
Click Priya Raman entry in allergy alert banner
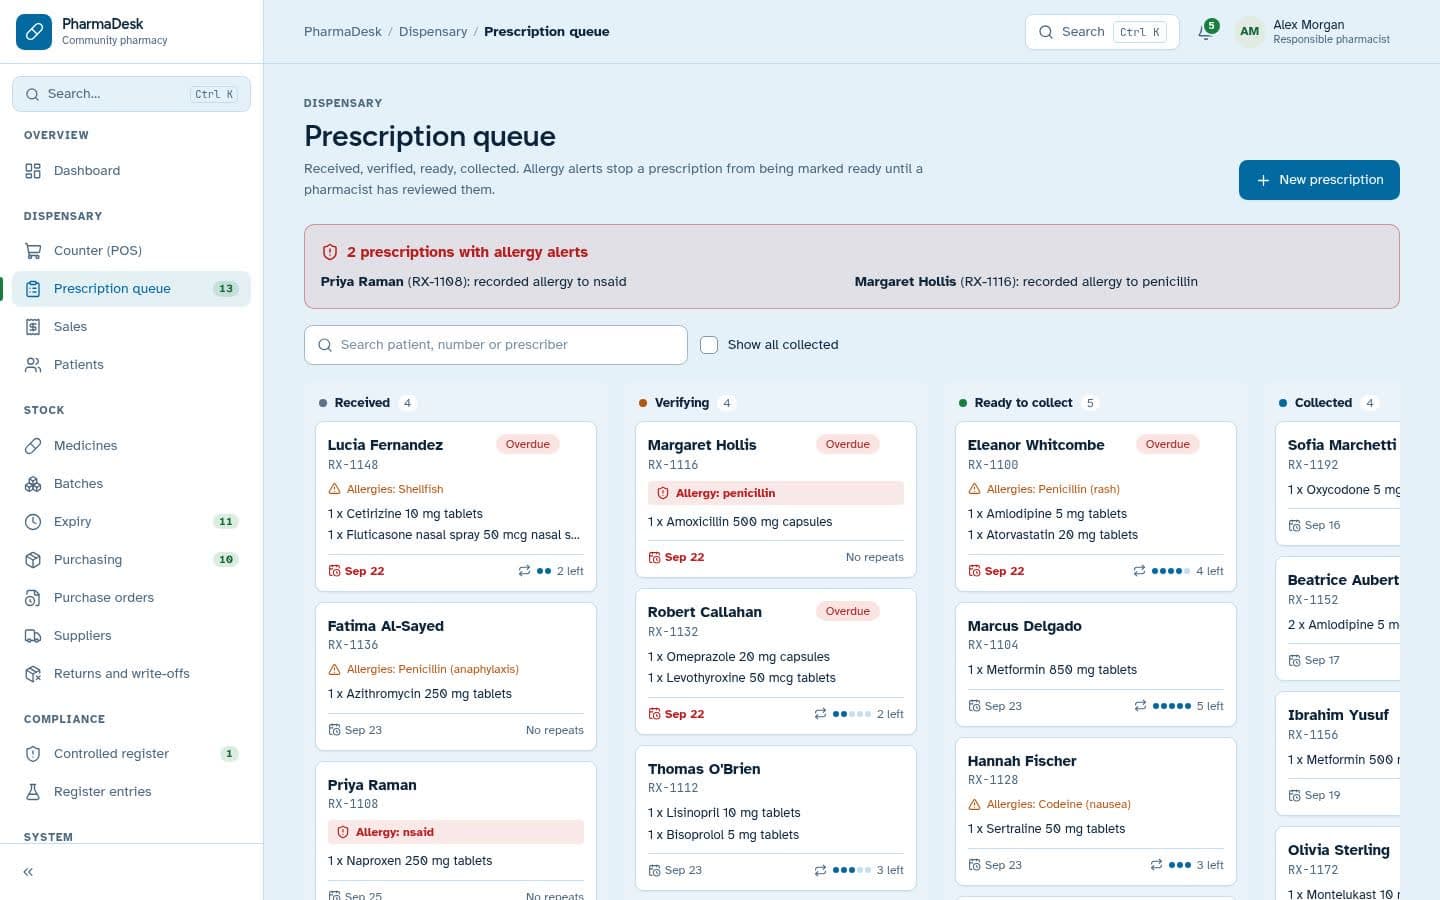click(x=473, y=282)
